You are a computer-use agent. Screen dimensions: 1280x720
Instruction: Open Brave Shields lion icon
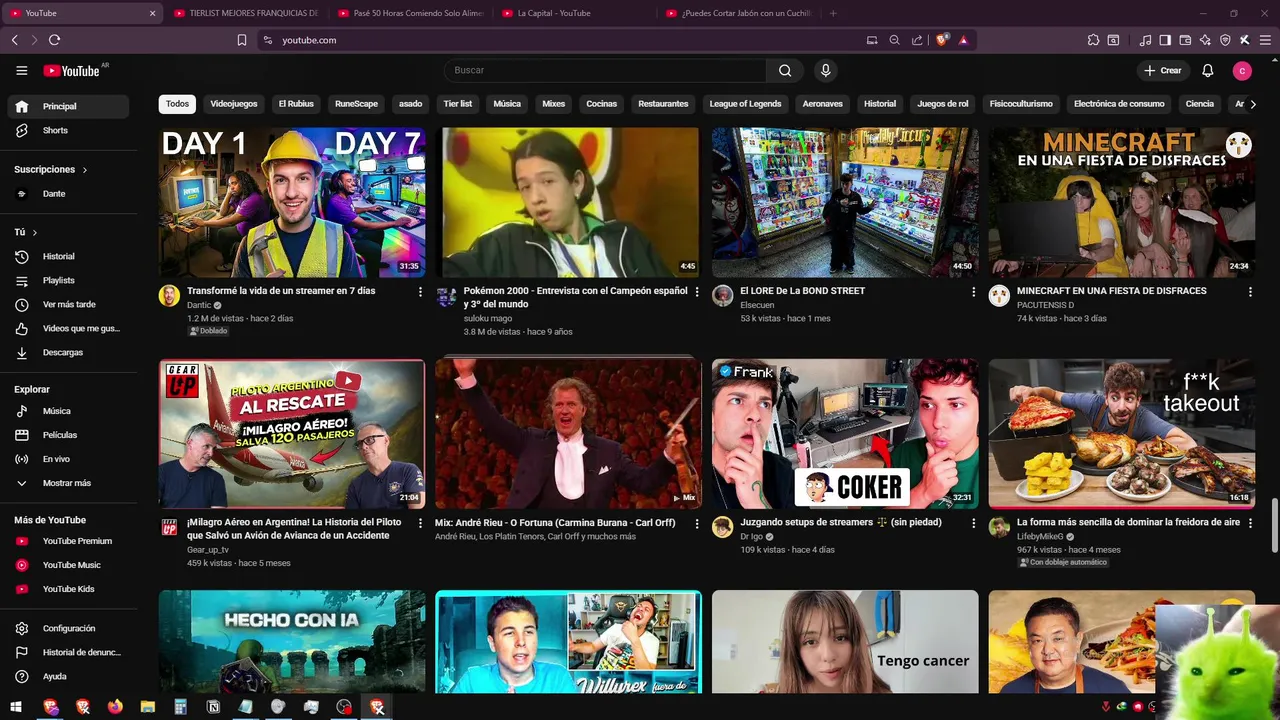pos(941,40)
